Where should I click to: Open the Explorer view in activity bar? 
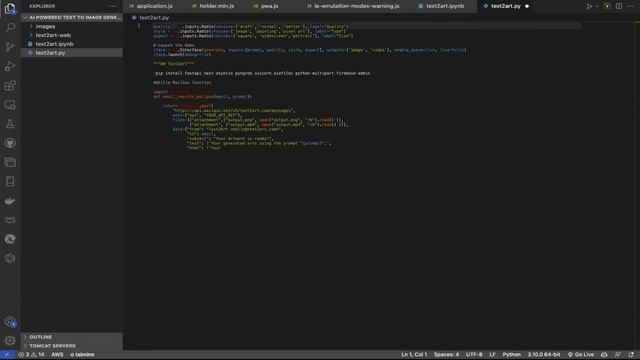click(x=10, y=8)
